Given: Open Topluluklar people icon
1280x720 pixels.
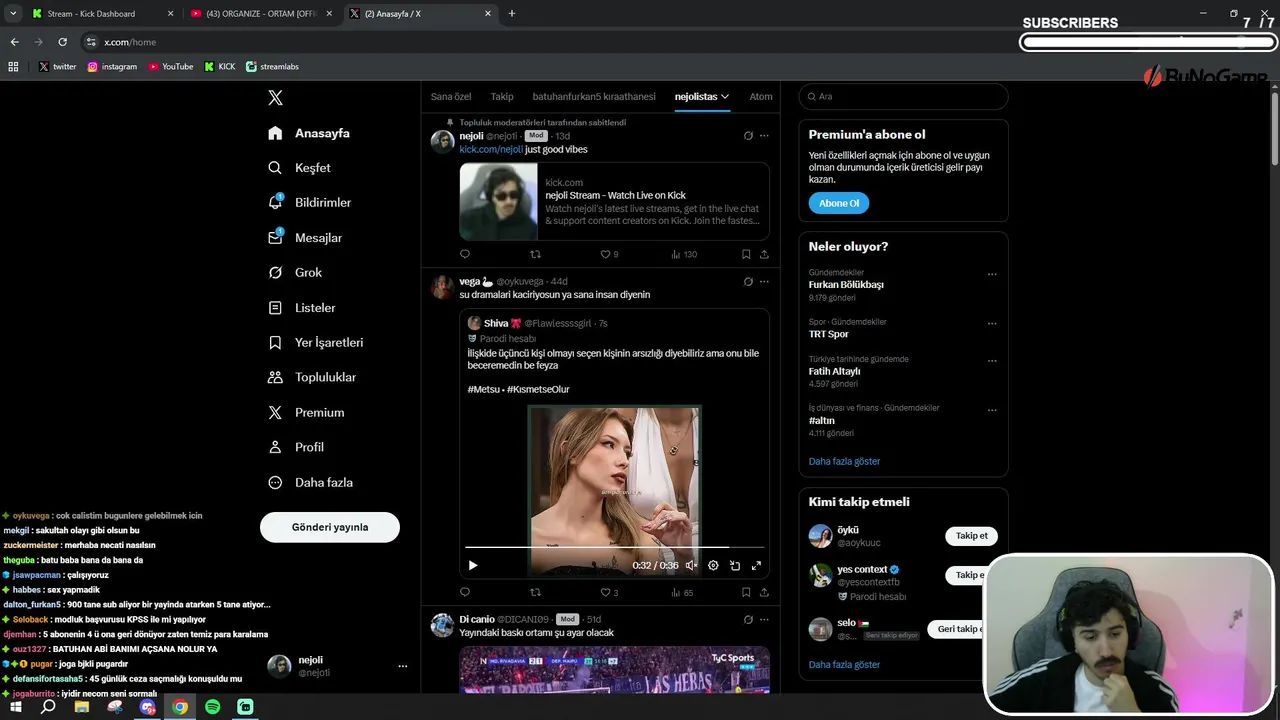Looking at the screenshot, I should point(275,377).
